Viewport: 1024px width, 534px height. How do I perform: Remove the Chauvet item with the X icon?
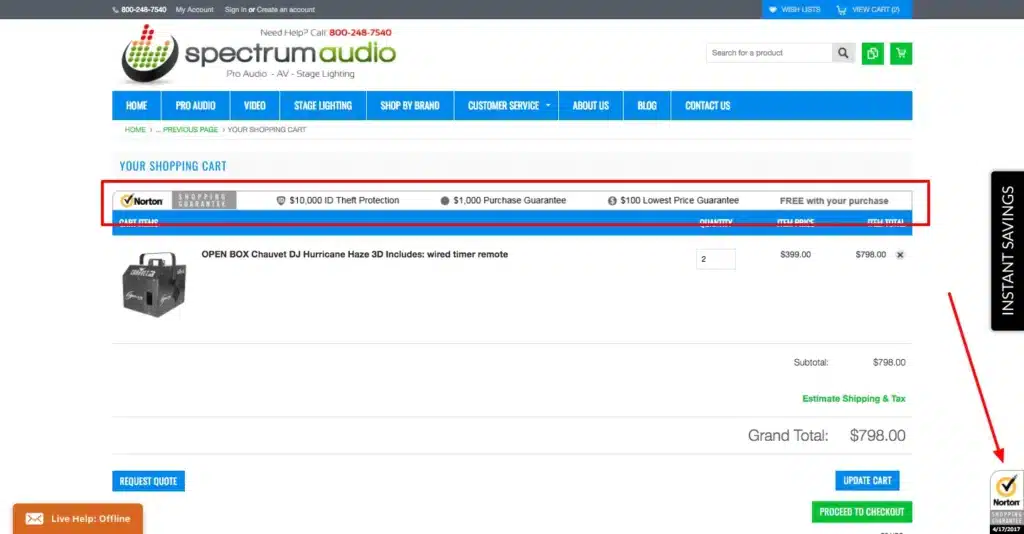pyautogui.click(x=900, y=255)
